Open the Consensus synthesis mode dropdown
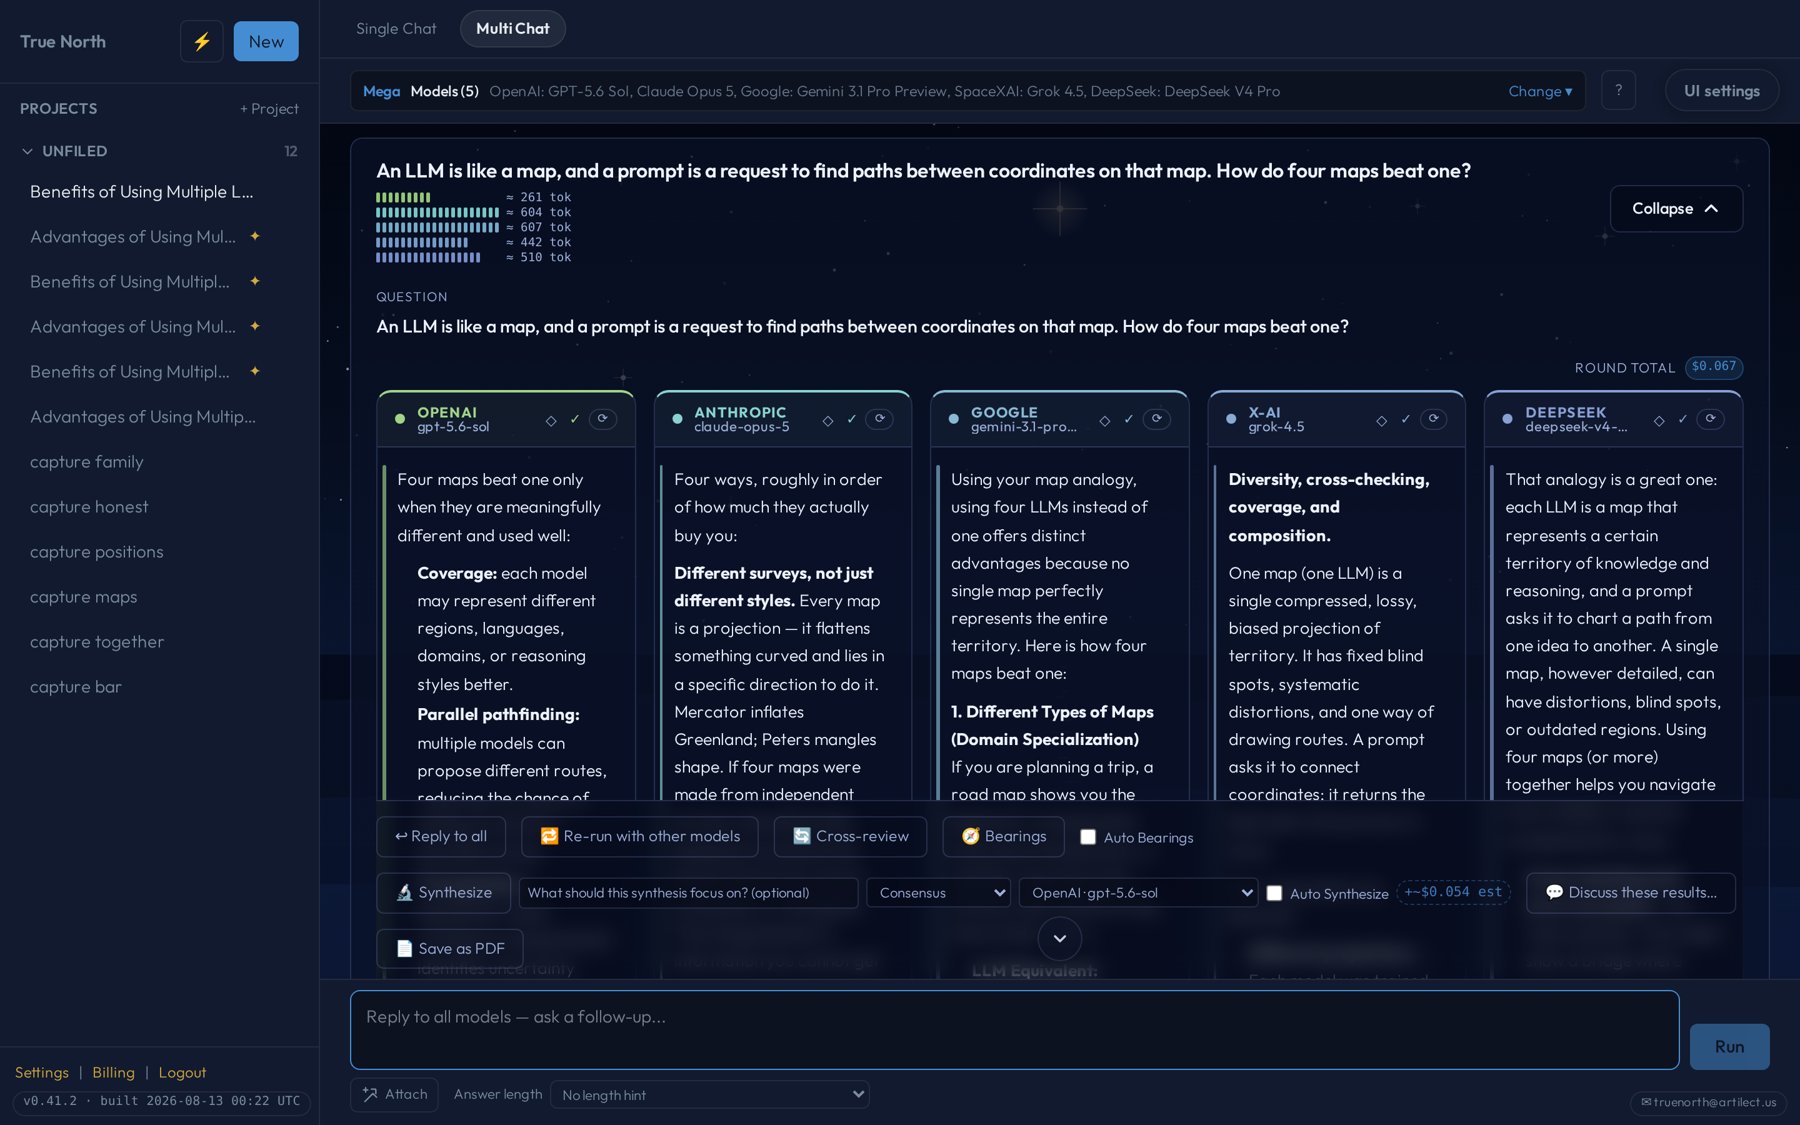 pos(938,893)
